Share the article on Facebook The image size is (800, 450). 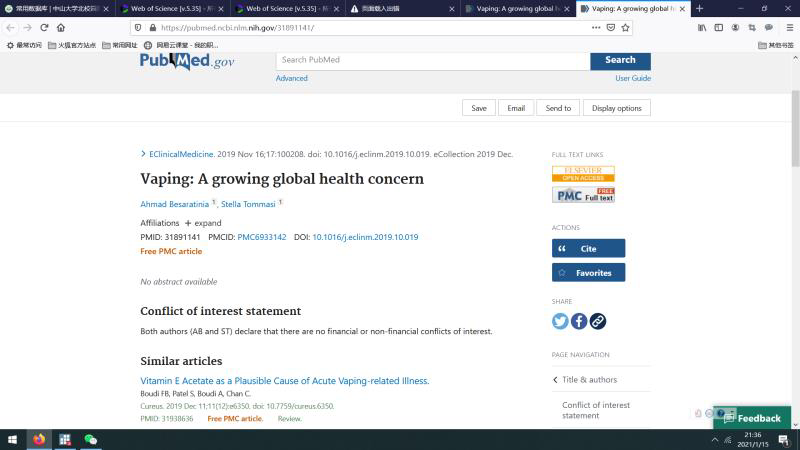[x=579, y=321]
